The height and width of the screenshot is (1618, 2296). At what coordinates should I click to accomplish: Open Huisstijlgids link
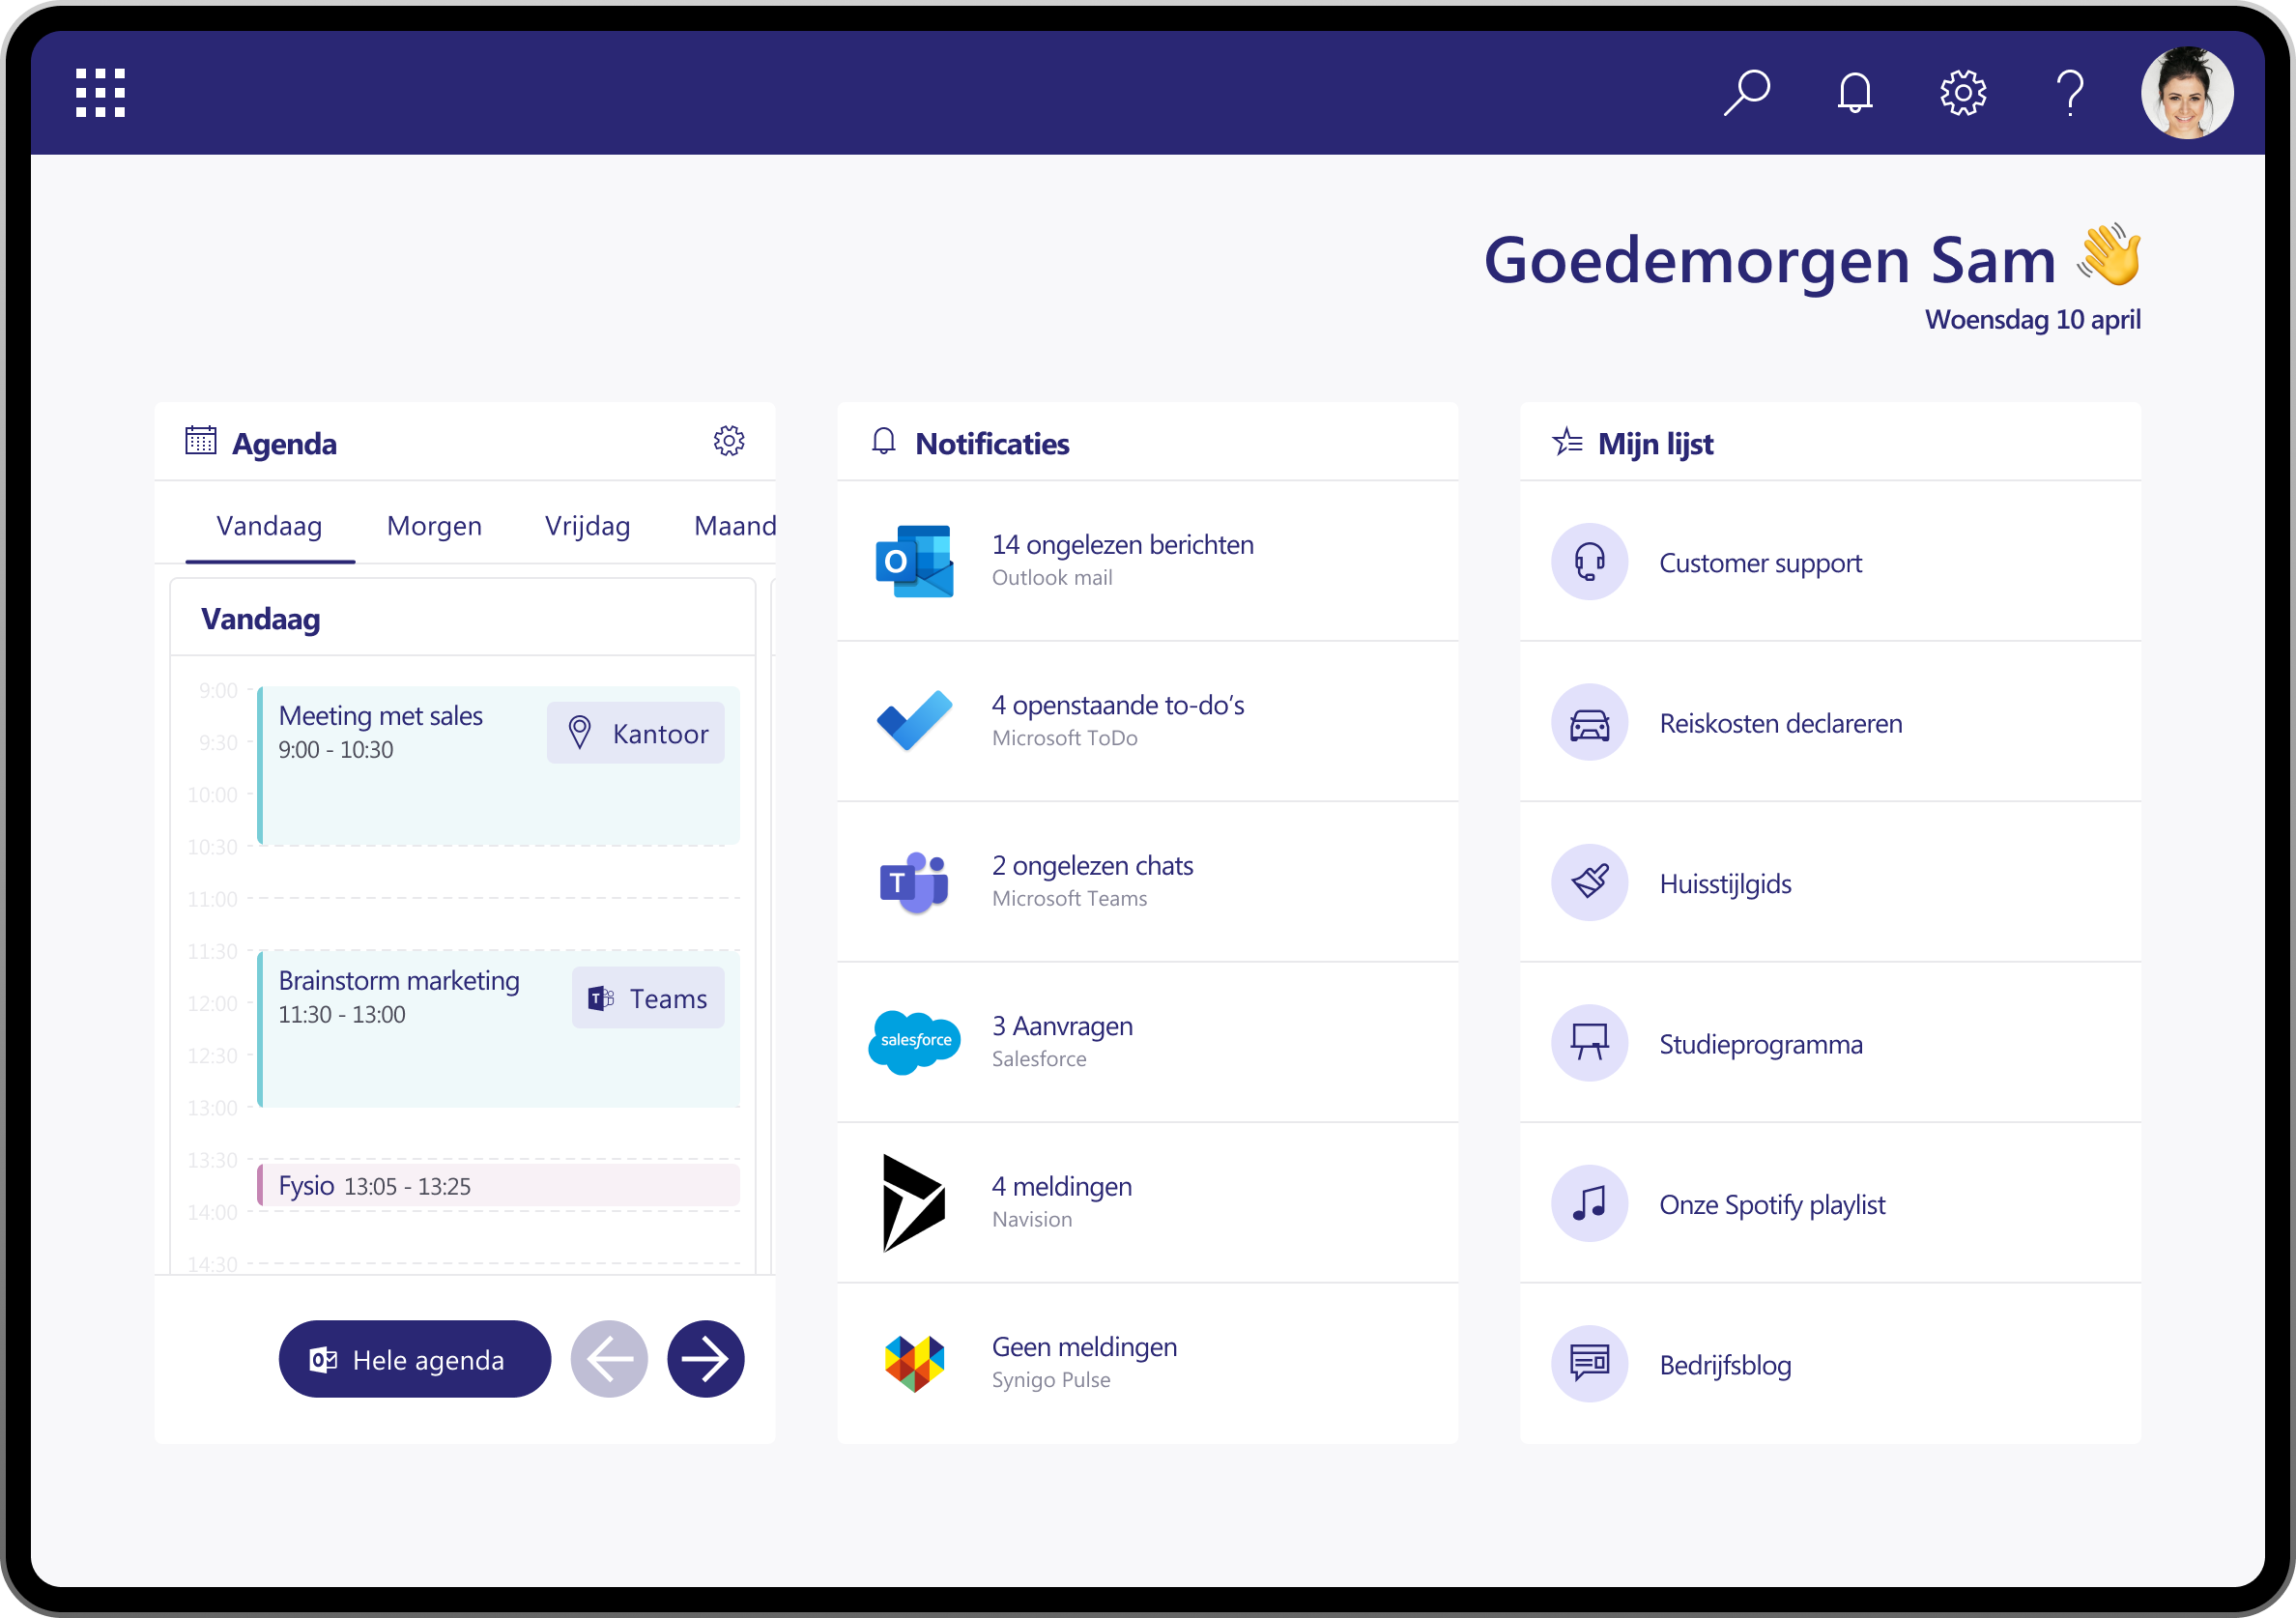[1725, 884]
